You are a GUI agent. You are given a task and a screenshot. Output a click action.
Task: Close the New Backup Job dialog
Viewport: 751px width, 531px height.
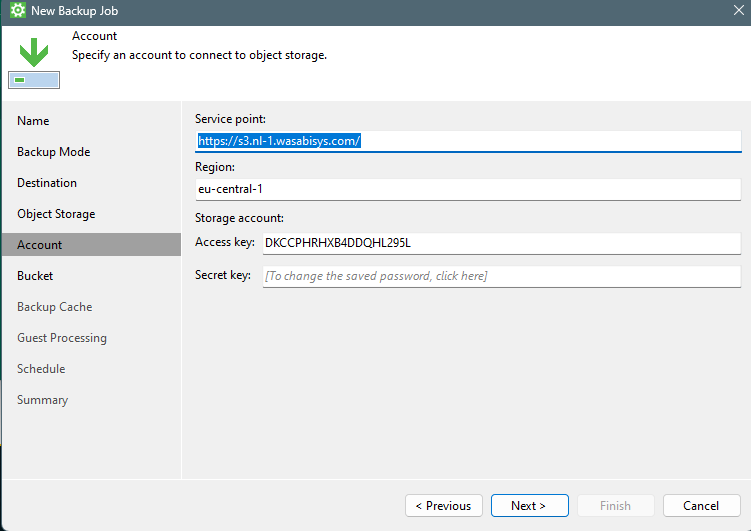tap(738, 11)
